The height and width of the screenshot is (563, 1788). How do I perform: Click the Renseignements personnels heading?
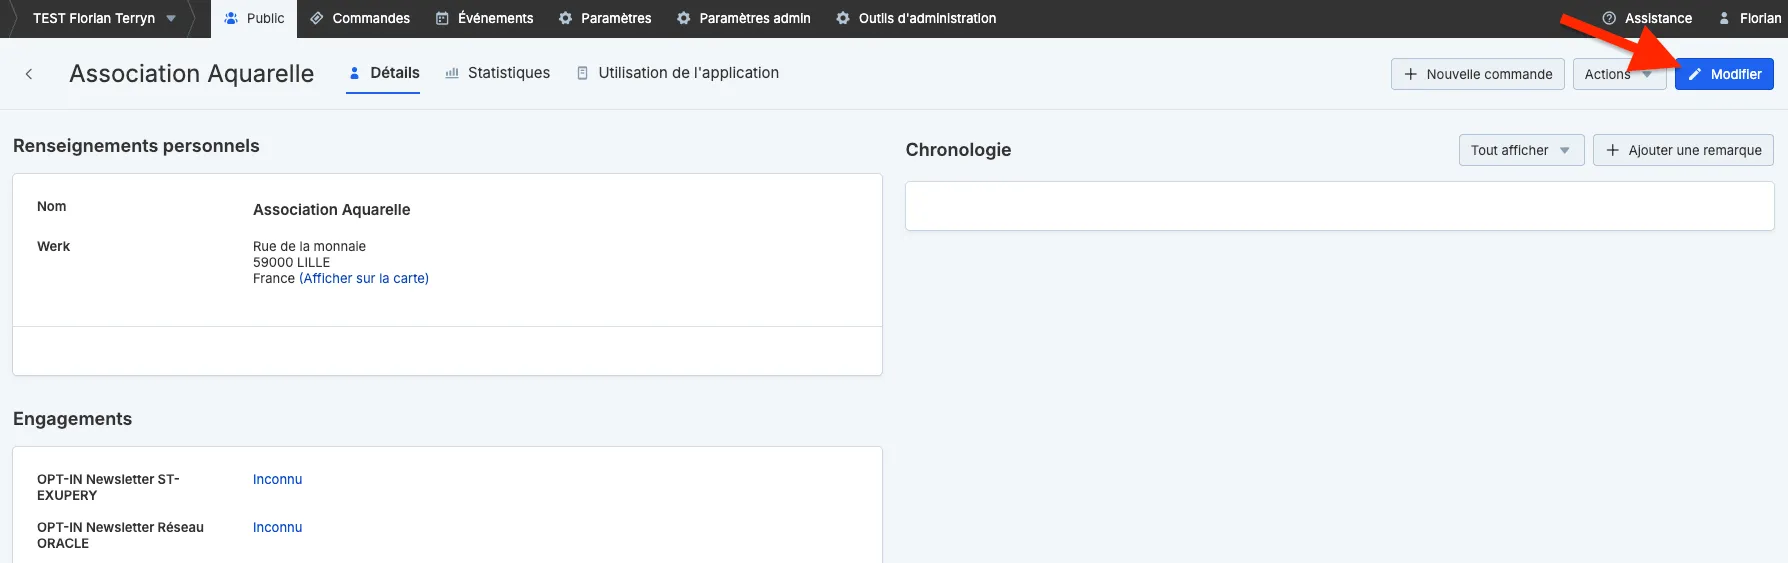pos(136,146)
